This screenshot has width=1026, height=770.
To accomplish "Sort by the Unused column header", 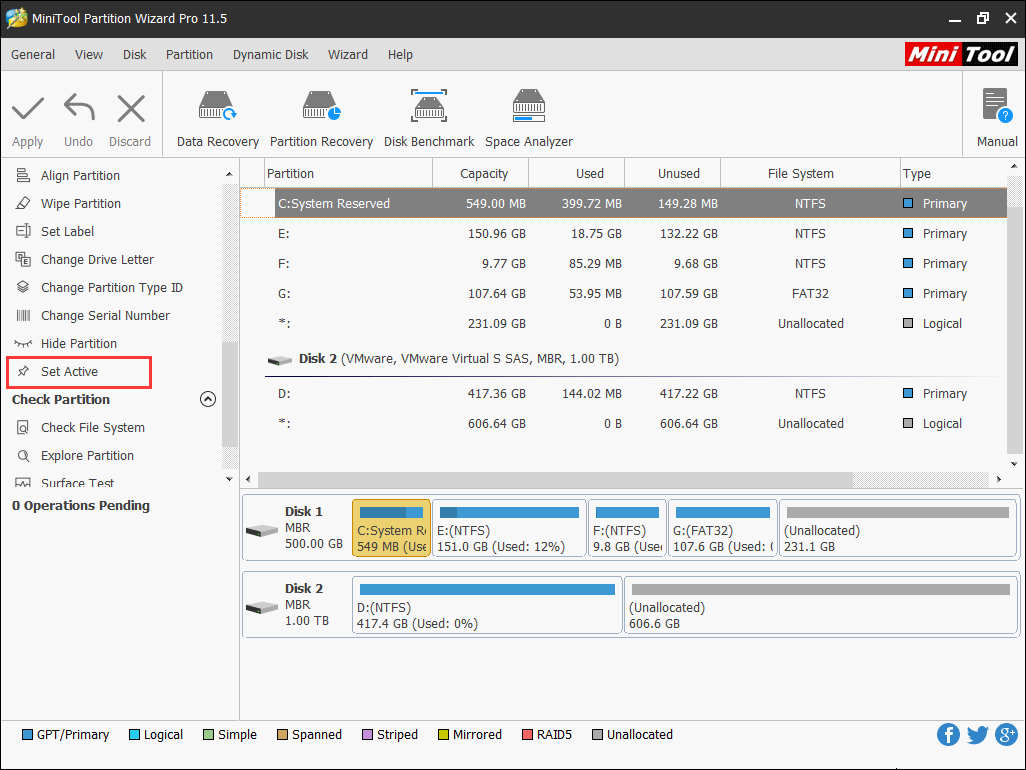I will (x=673, y=173).
